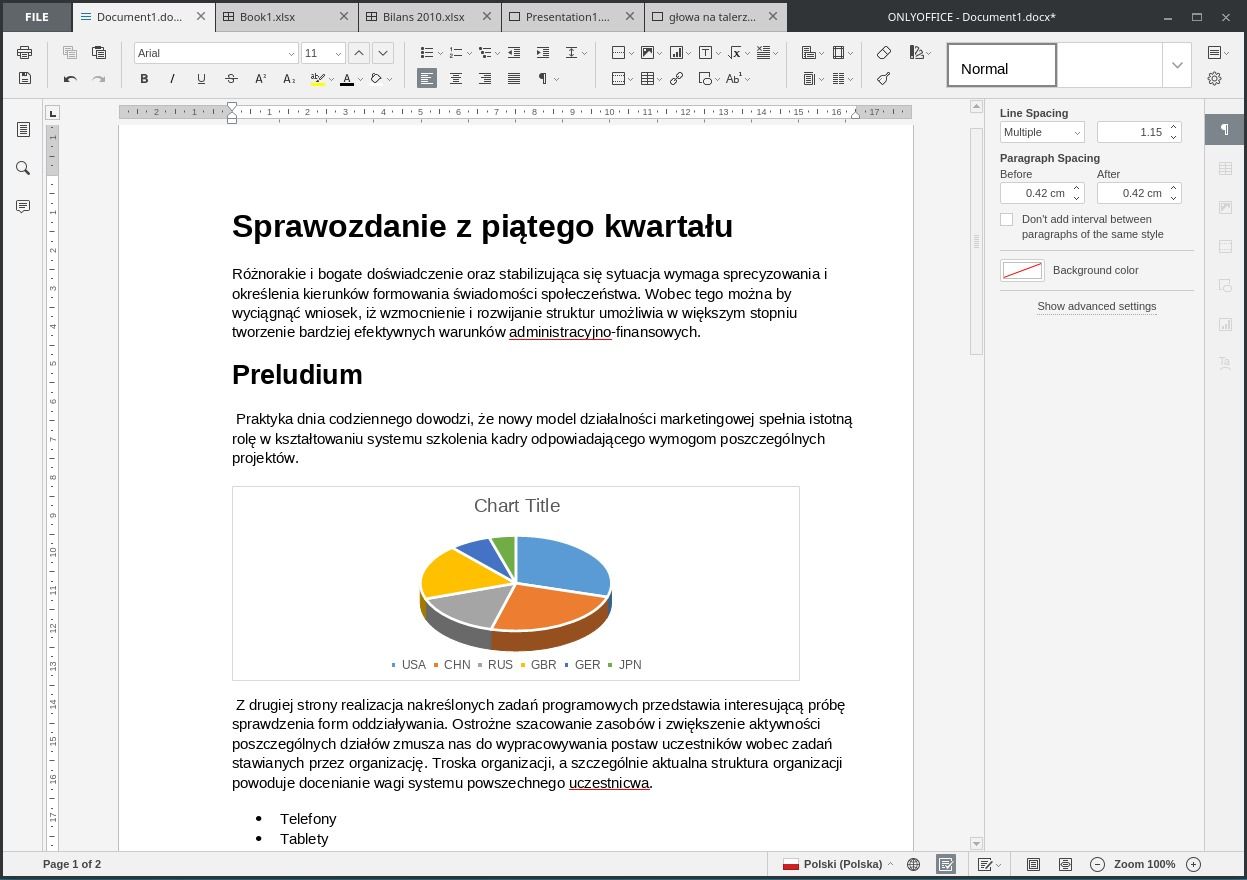Insert an equation with the Equation icon

click(x=734, y=52)
